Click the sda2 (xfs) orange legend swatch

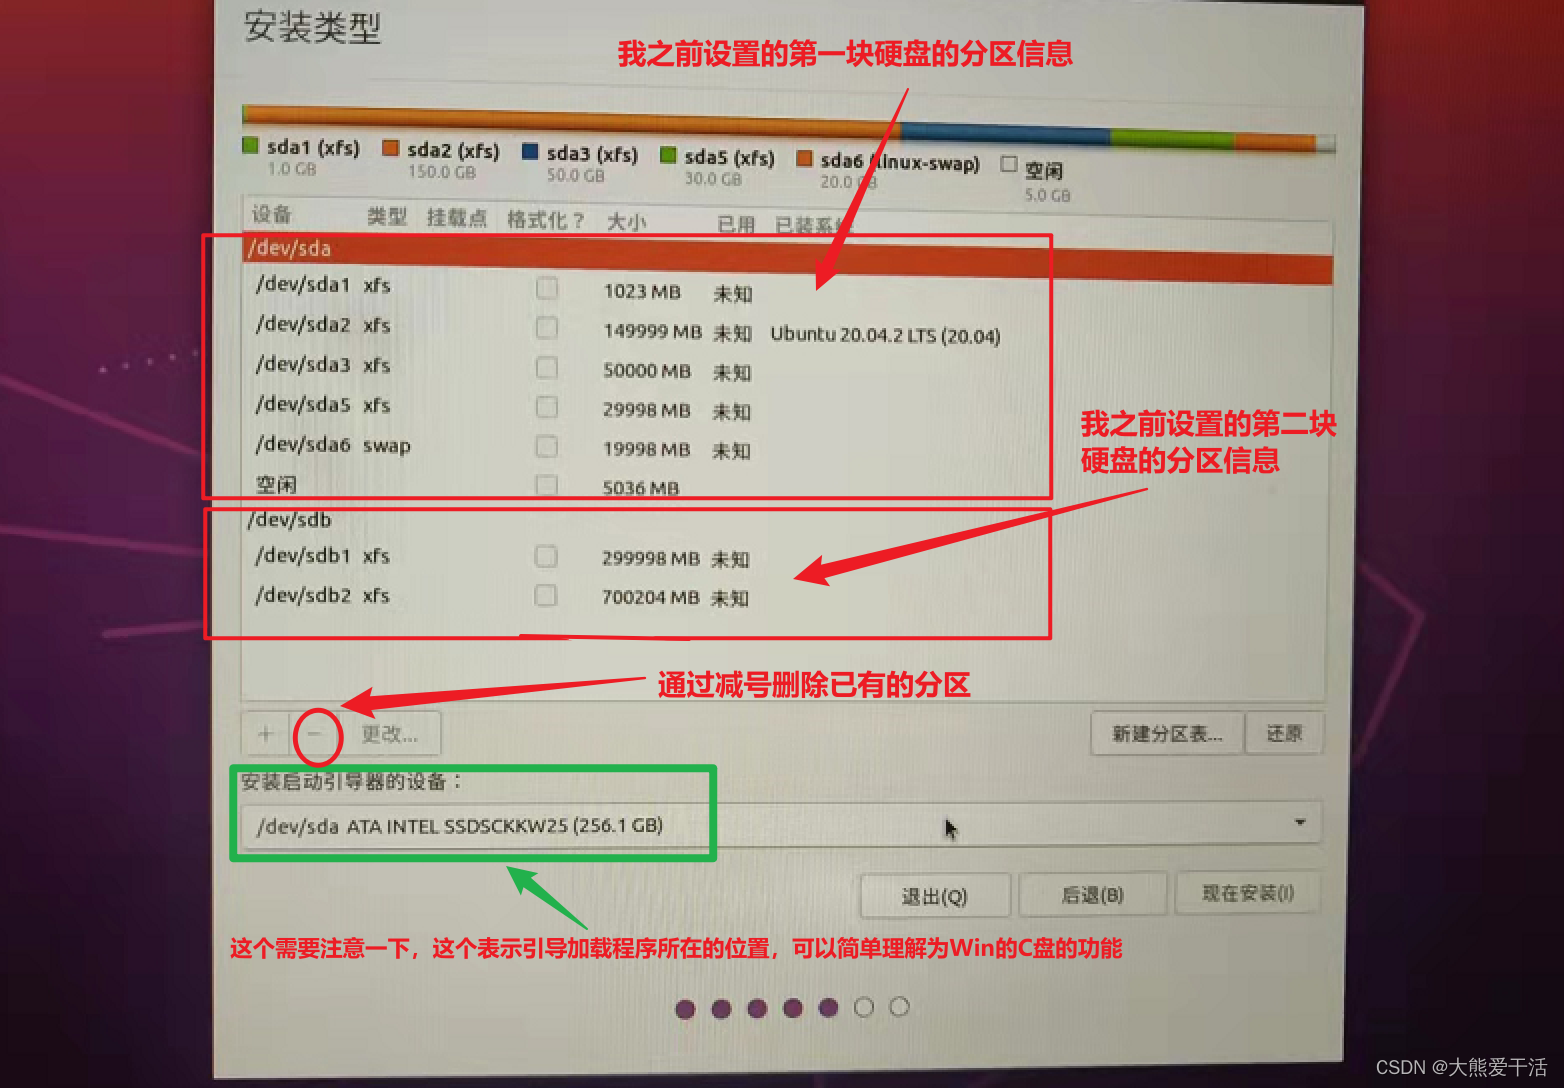[390, 148]
